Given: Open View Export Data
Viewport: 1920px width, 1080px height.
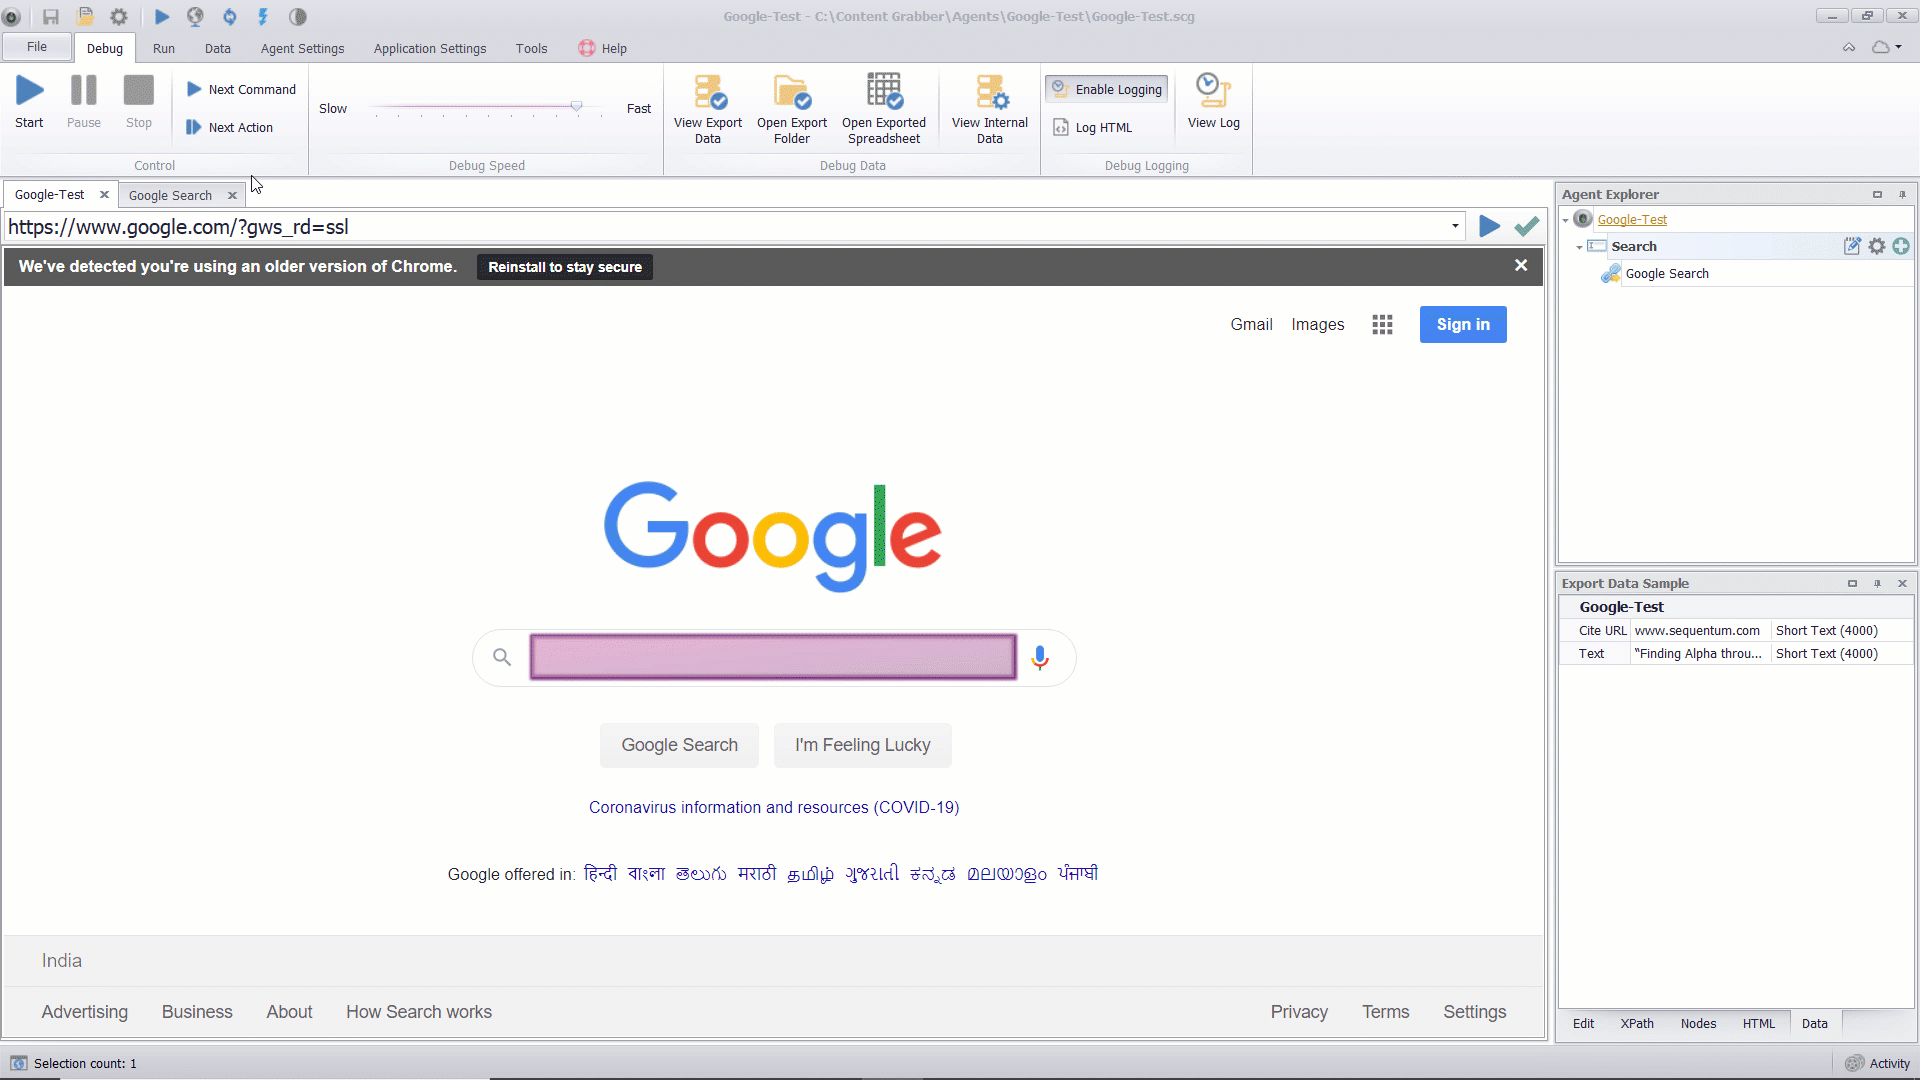Looking at the screenshot, I should click(708, 93).
